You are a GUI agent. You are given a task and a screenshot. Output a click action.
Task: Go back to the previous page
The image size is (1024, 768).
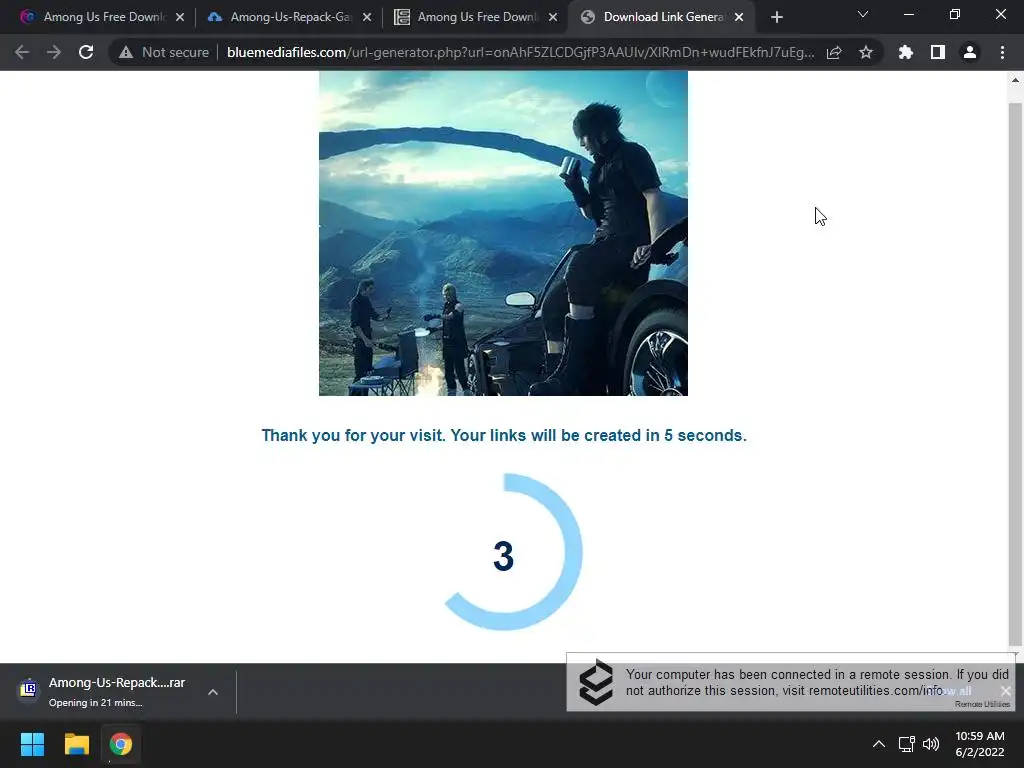click(22, 52)
